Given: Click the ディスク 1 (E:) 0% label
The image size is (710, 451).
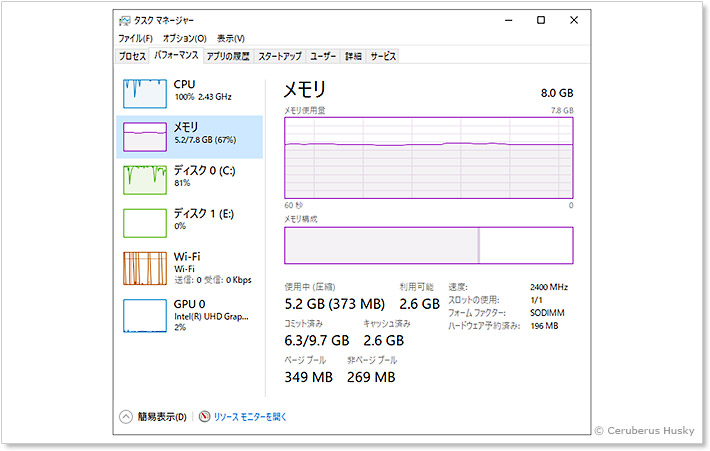Looking at the screenshot, I should tap(180, 226).
